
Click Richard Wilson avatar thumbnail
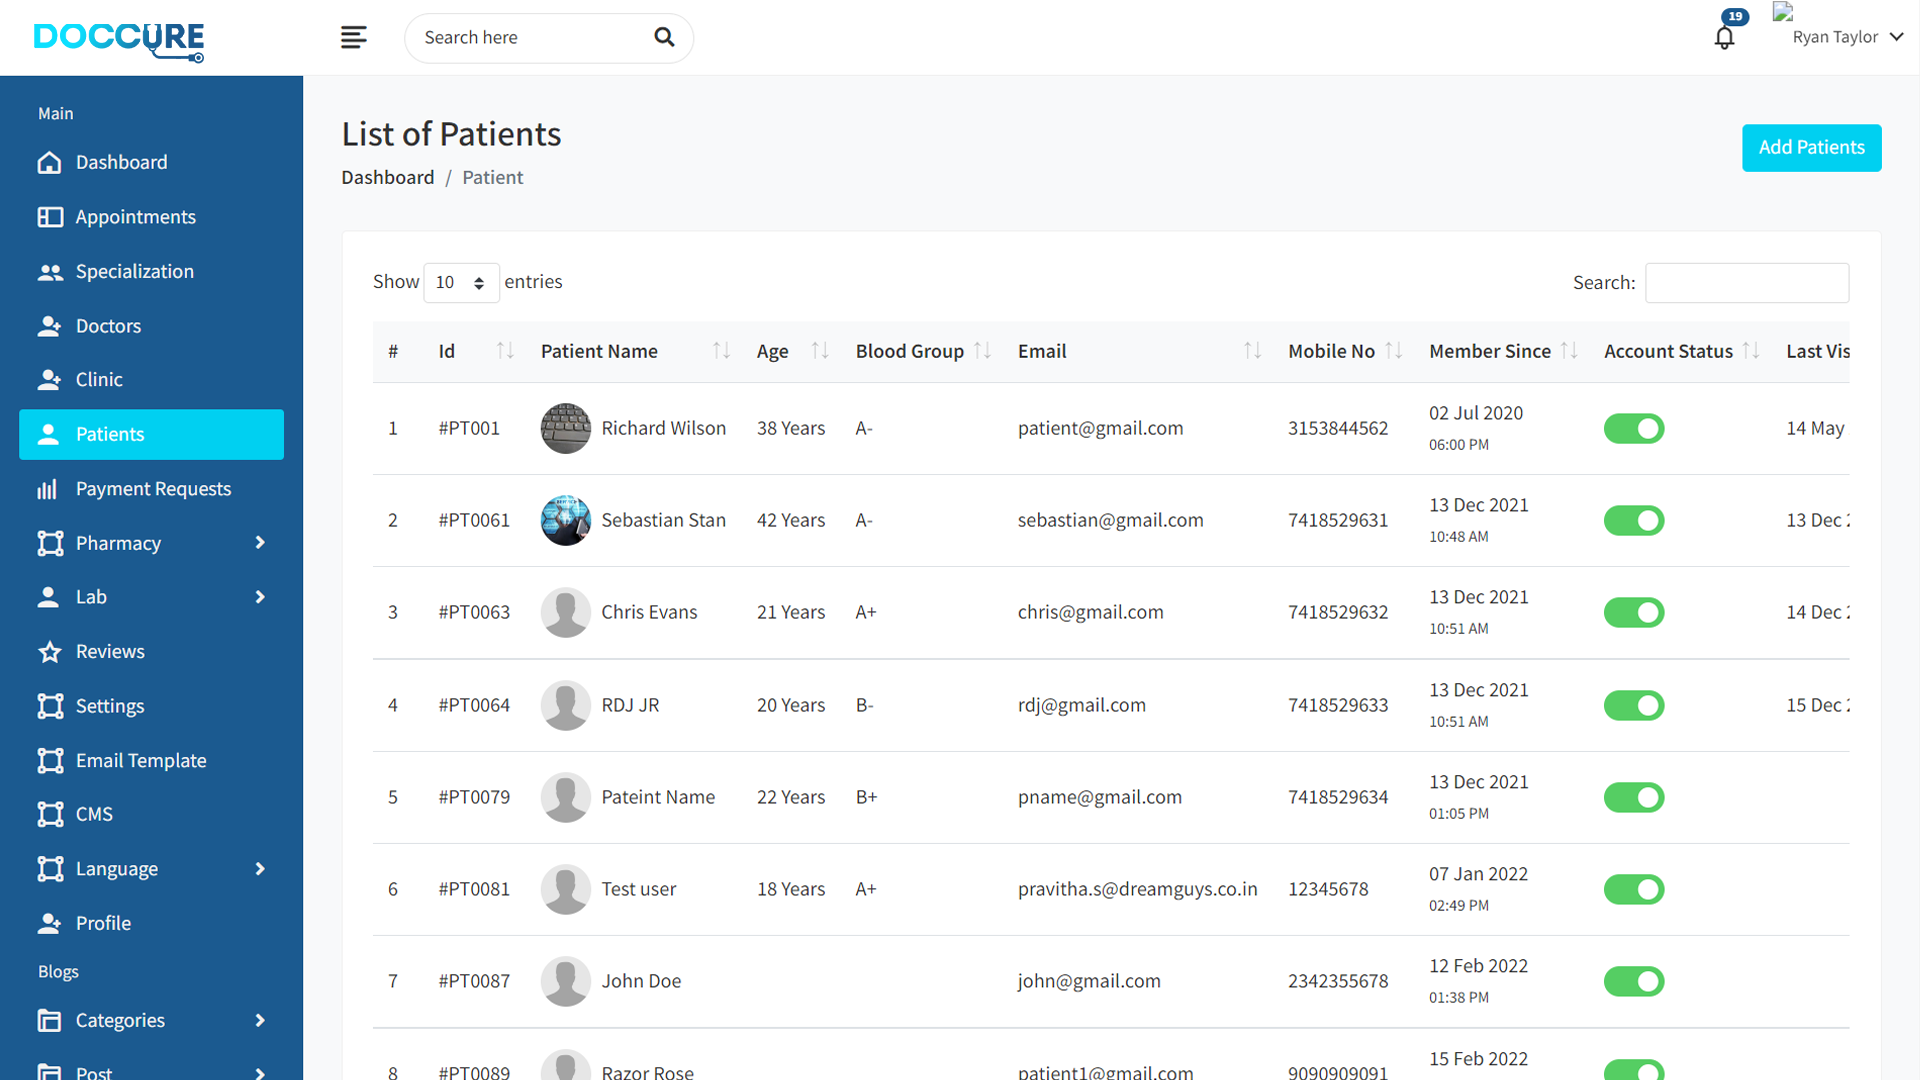565,428
